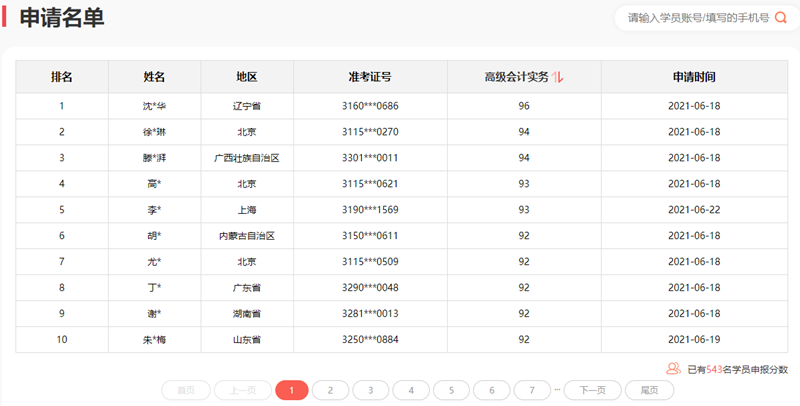This screenshot has width=800, height=406.
Task: Jump to 尾页 last page
Action: coord(649,390)
